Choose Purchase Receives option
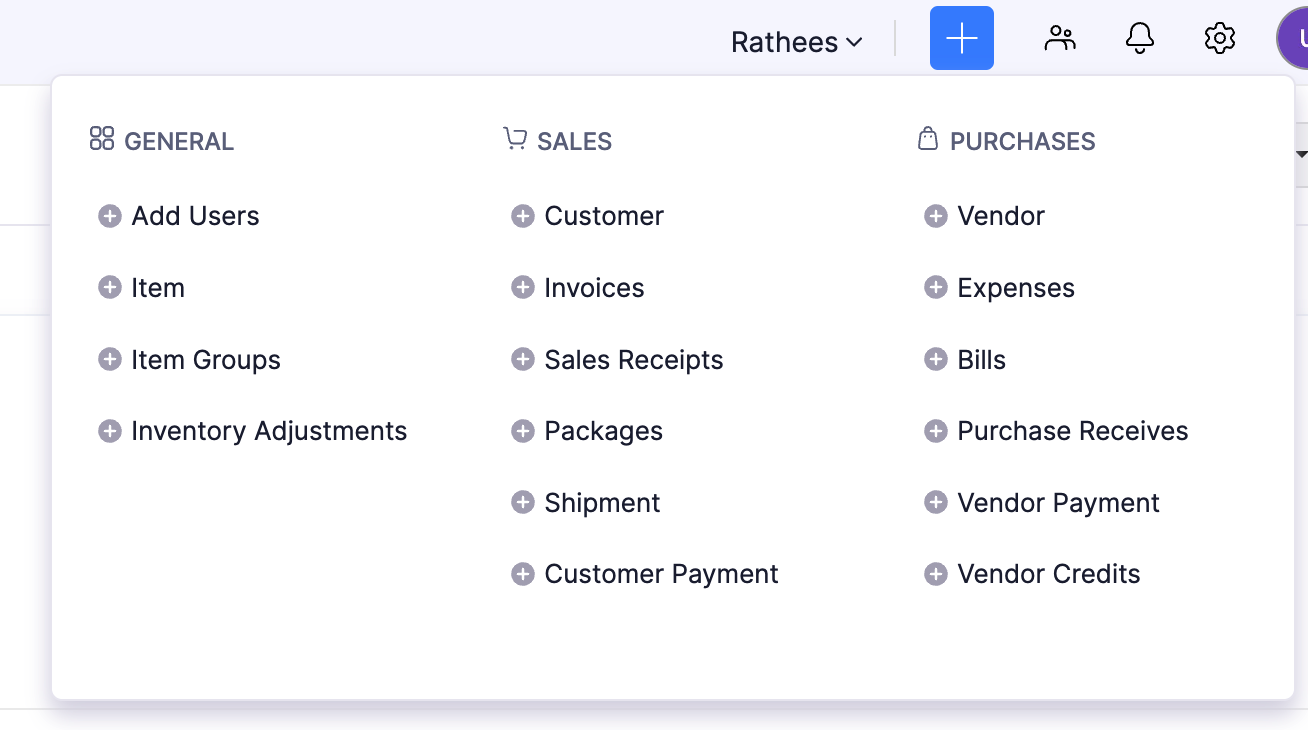This screenshot has width=1308, height=730. tap(1072, 431)
